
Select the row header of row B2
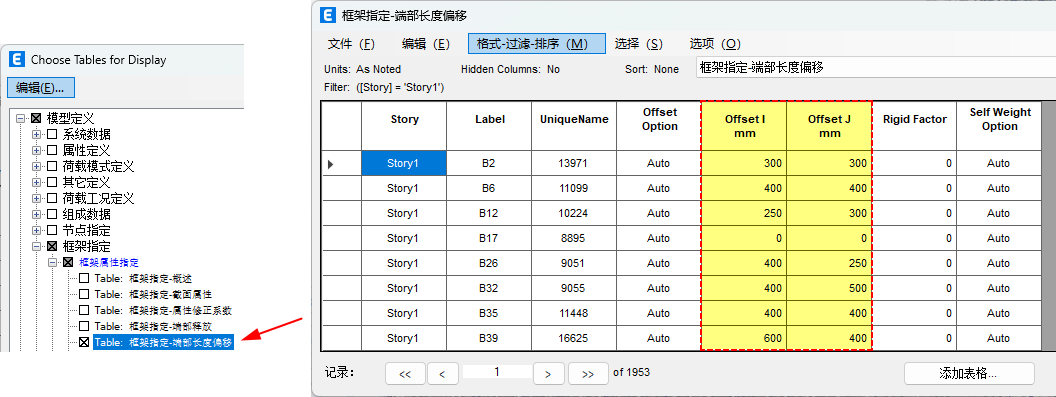pyautogui.click(x=341, y=163)
